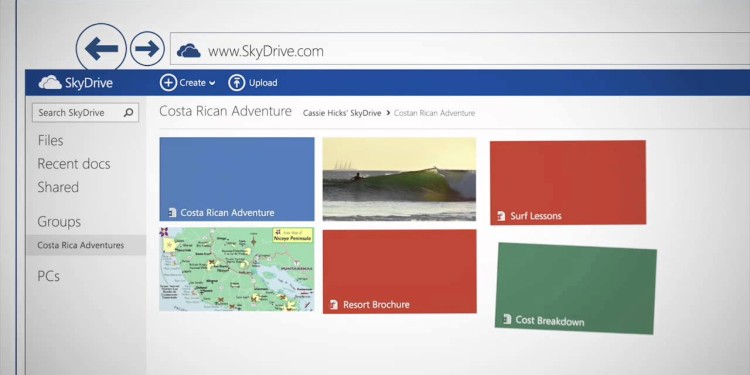Viewport: 750px width, 375px height.
Task: Click the search magnifier icon
Action: point(128,113)
